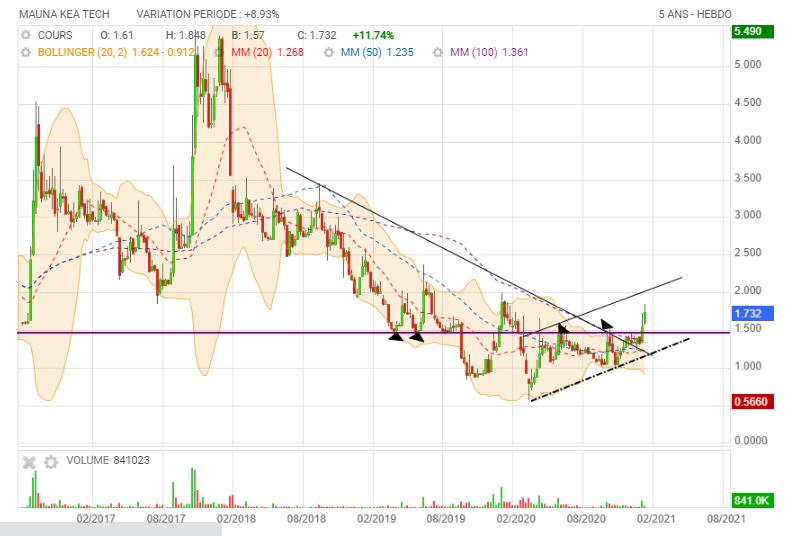Click the volume tag 841.0K
Image resolution: width=795 pixels, height=536 pixels.
[x=752, y=501]
